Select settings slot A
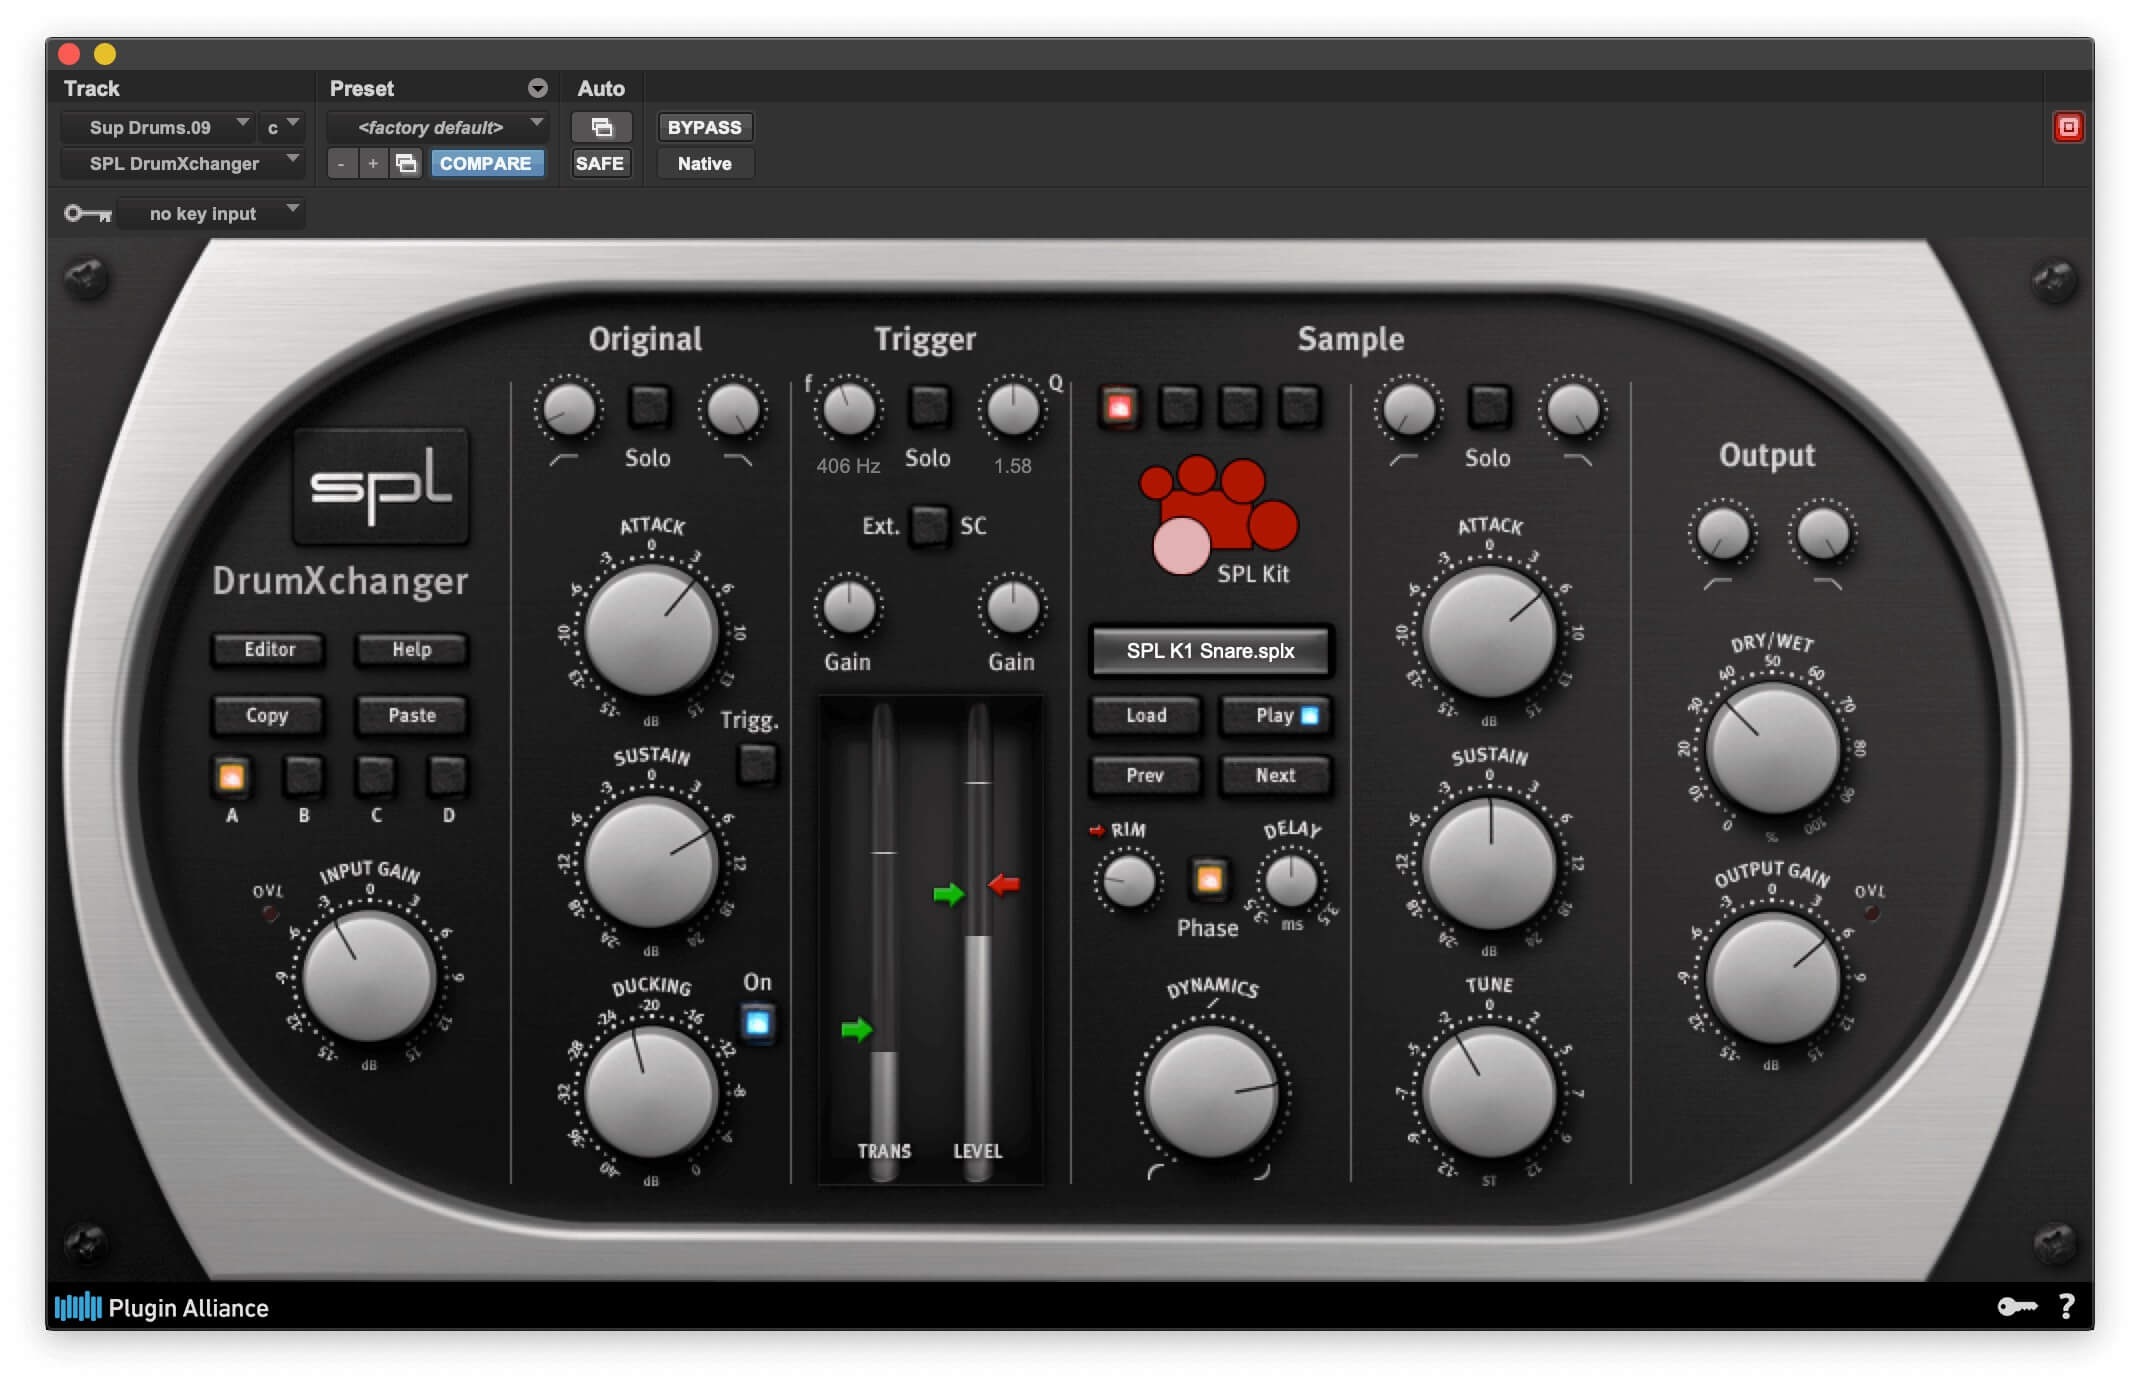The height and width of the screenshot is (1384, 2140). (x=231, y=777)
